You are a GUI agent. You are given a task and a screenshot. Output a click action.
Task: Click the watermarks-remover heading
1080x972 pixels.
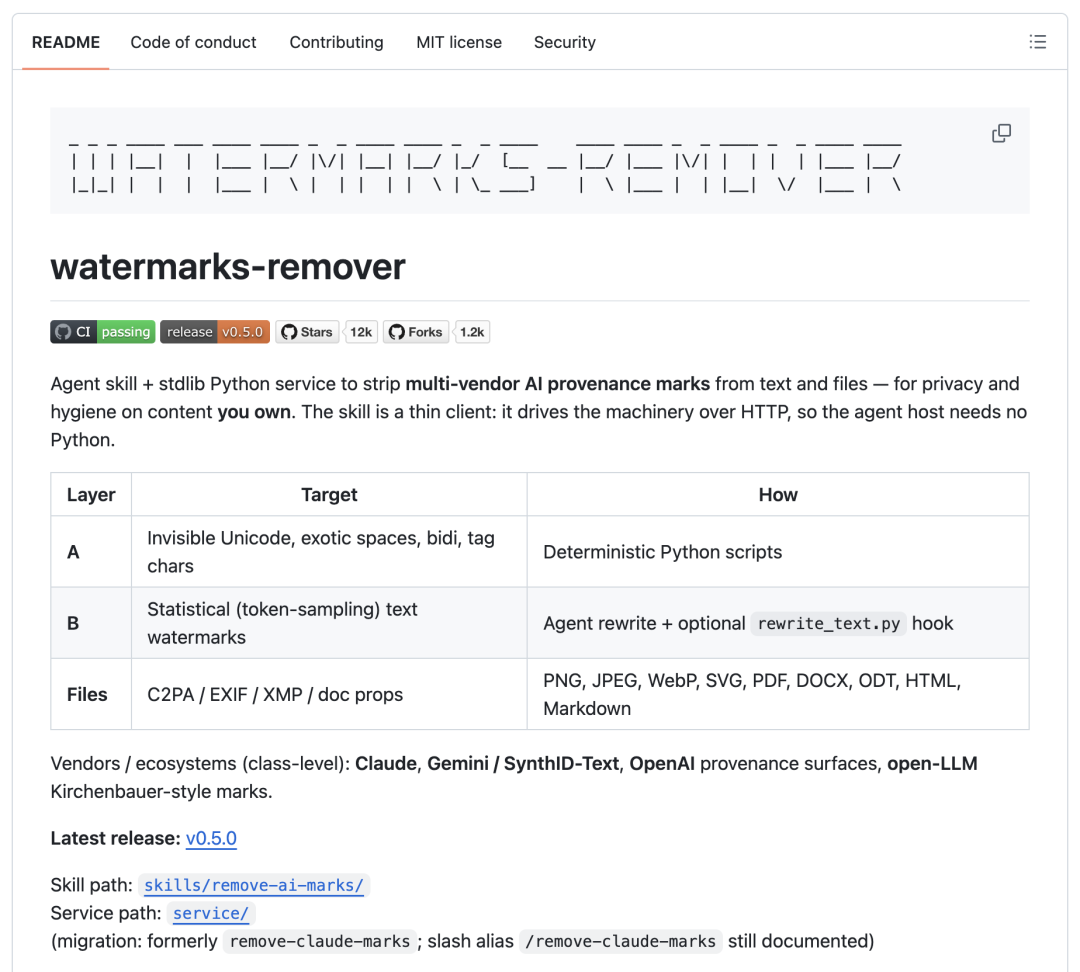point(228,267)
